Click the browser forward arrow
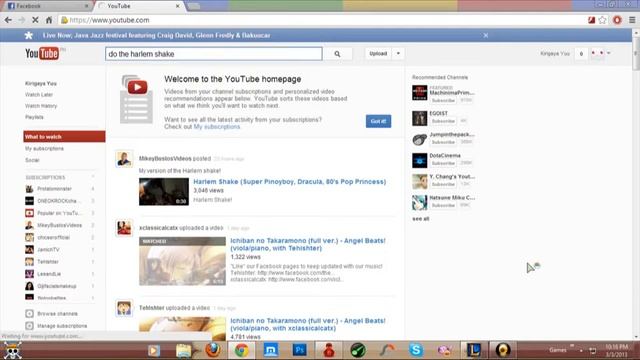The height and width of the screenshot is (360, 640). coord(22,20)
